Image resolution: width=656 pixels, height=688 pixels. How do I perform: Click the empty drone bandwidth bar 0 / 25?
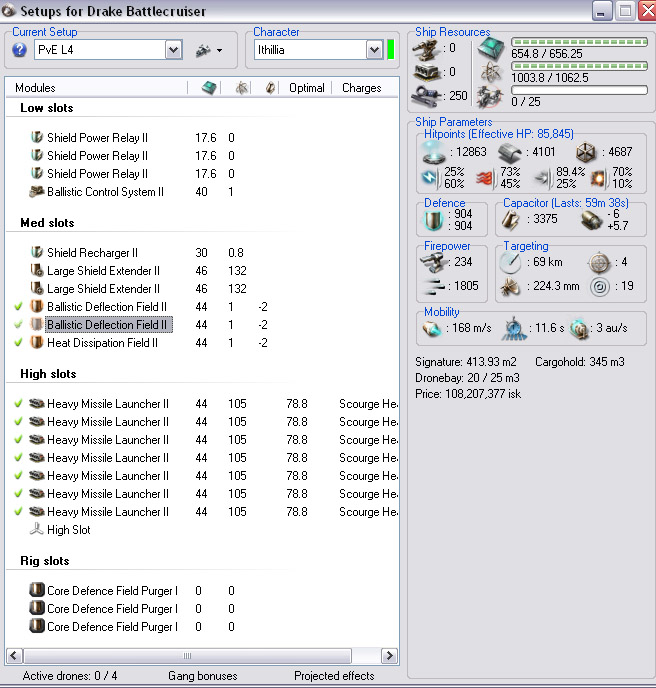[579, 90]
